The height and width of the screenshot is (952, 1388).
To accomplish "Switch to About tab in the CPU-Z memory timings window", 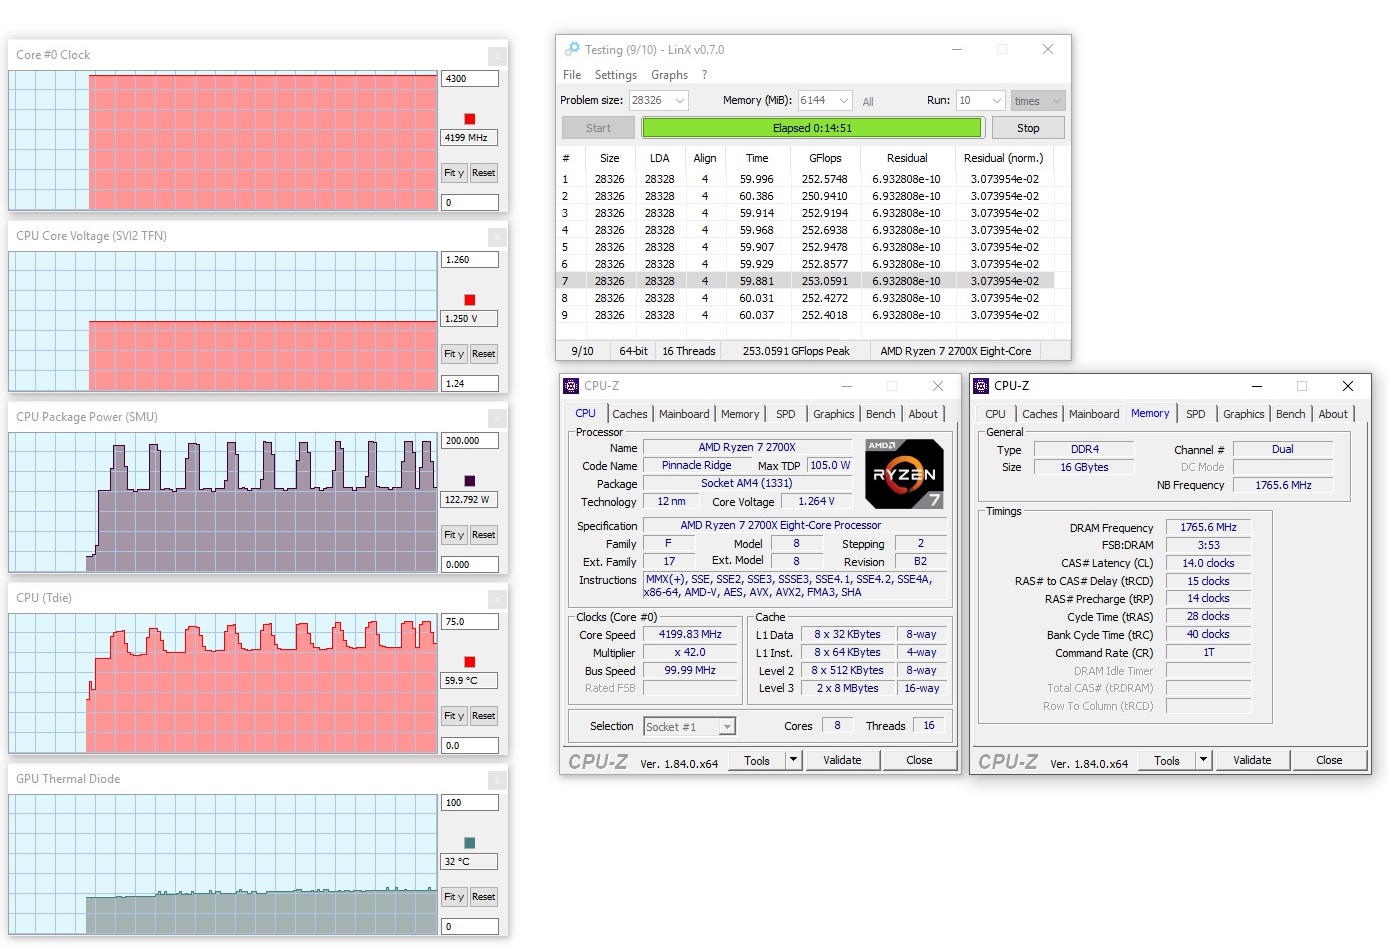I will 1333,414.
